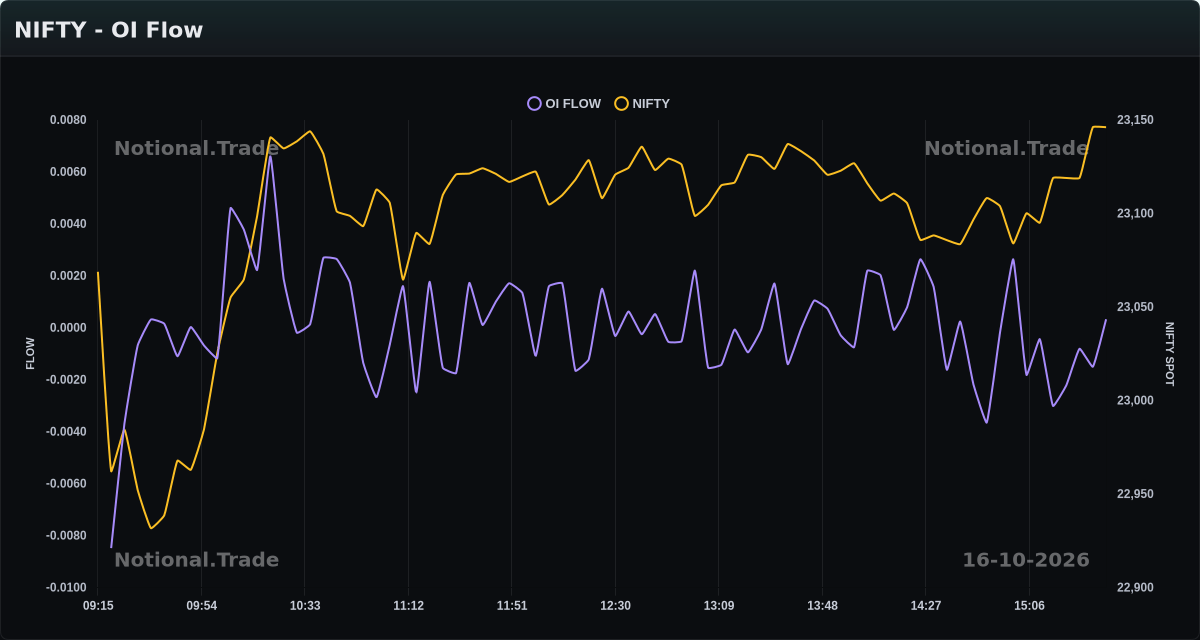Click the 22,950 NIFTY spot axis value
This screenshot has width=1200, height=640.
coord(1135,494)
